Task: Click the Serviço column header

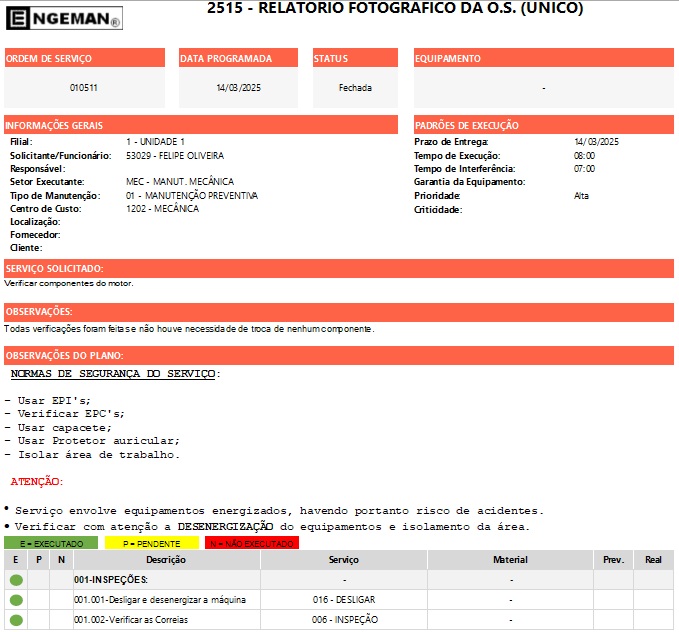Action: [343, 560]
